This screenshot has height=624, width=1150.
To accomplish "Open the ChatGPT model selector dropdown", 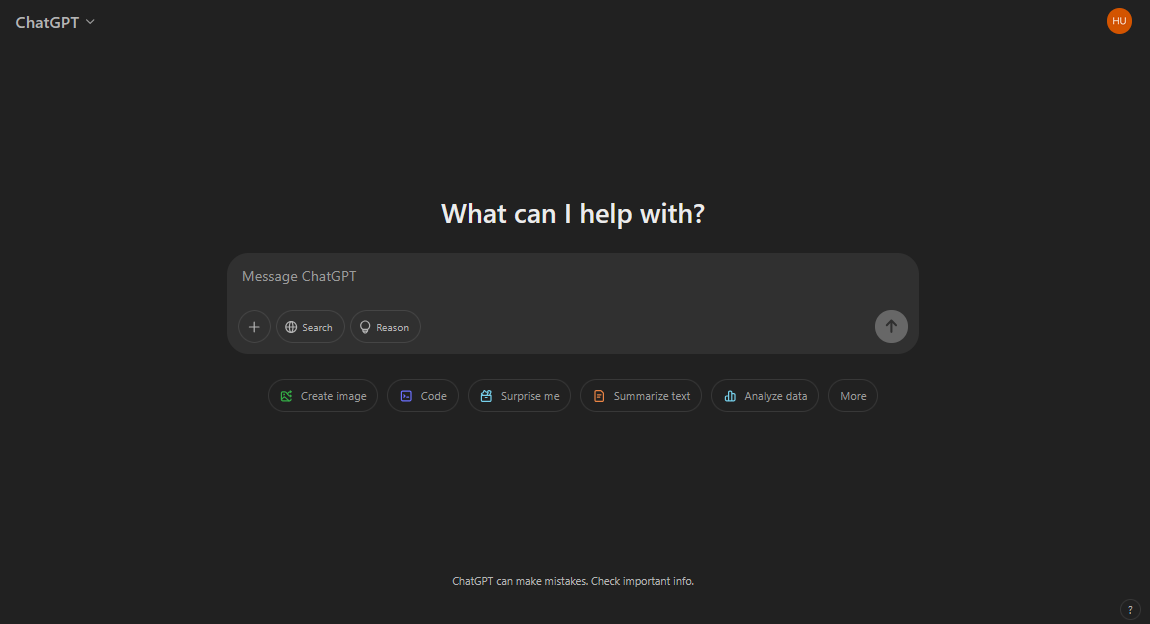I will click(x=55, y=23).
